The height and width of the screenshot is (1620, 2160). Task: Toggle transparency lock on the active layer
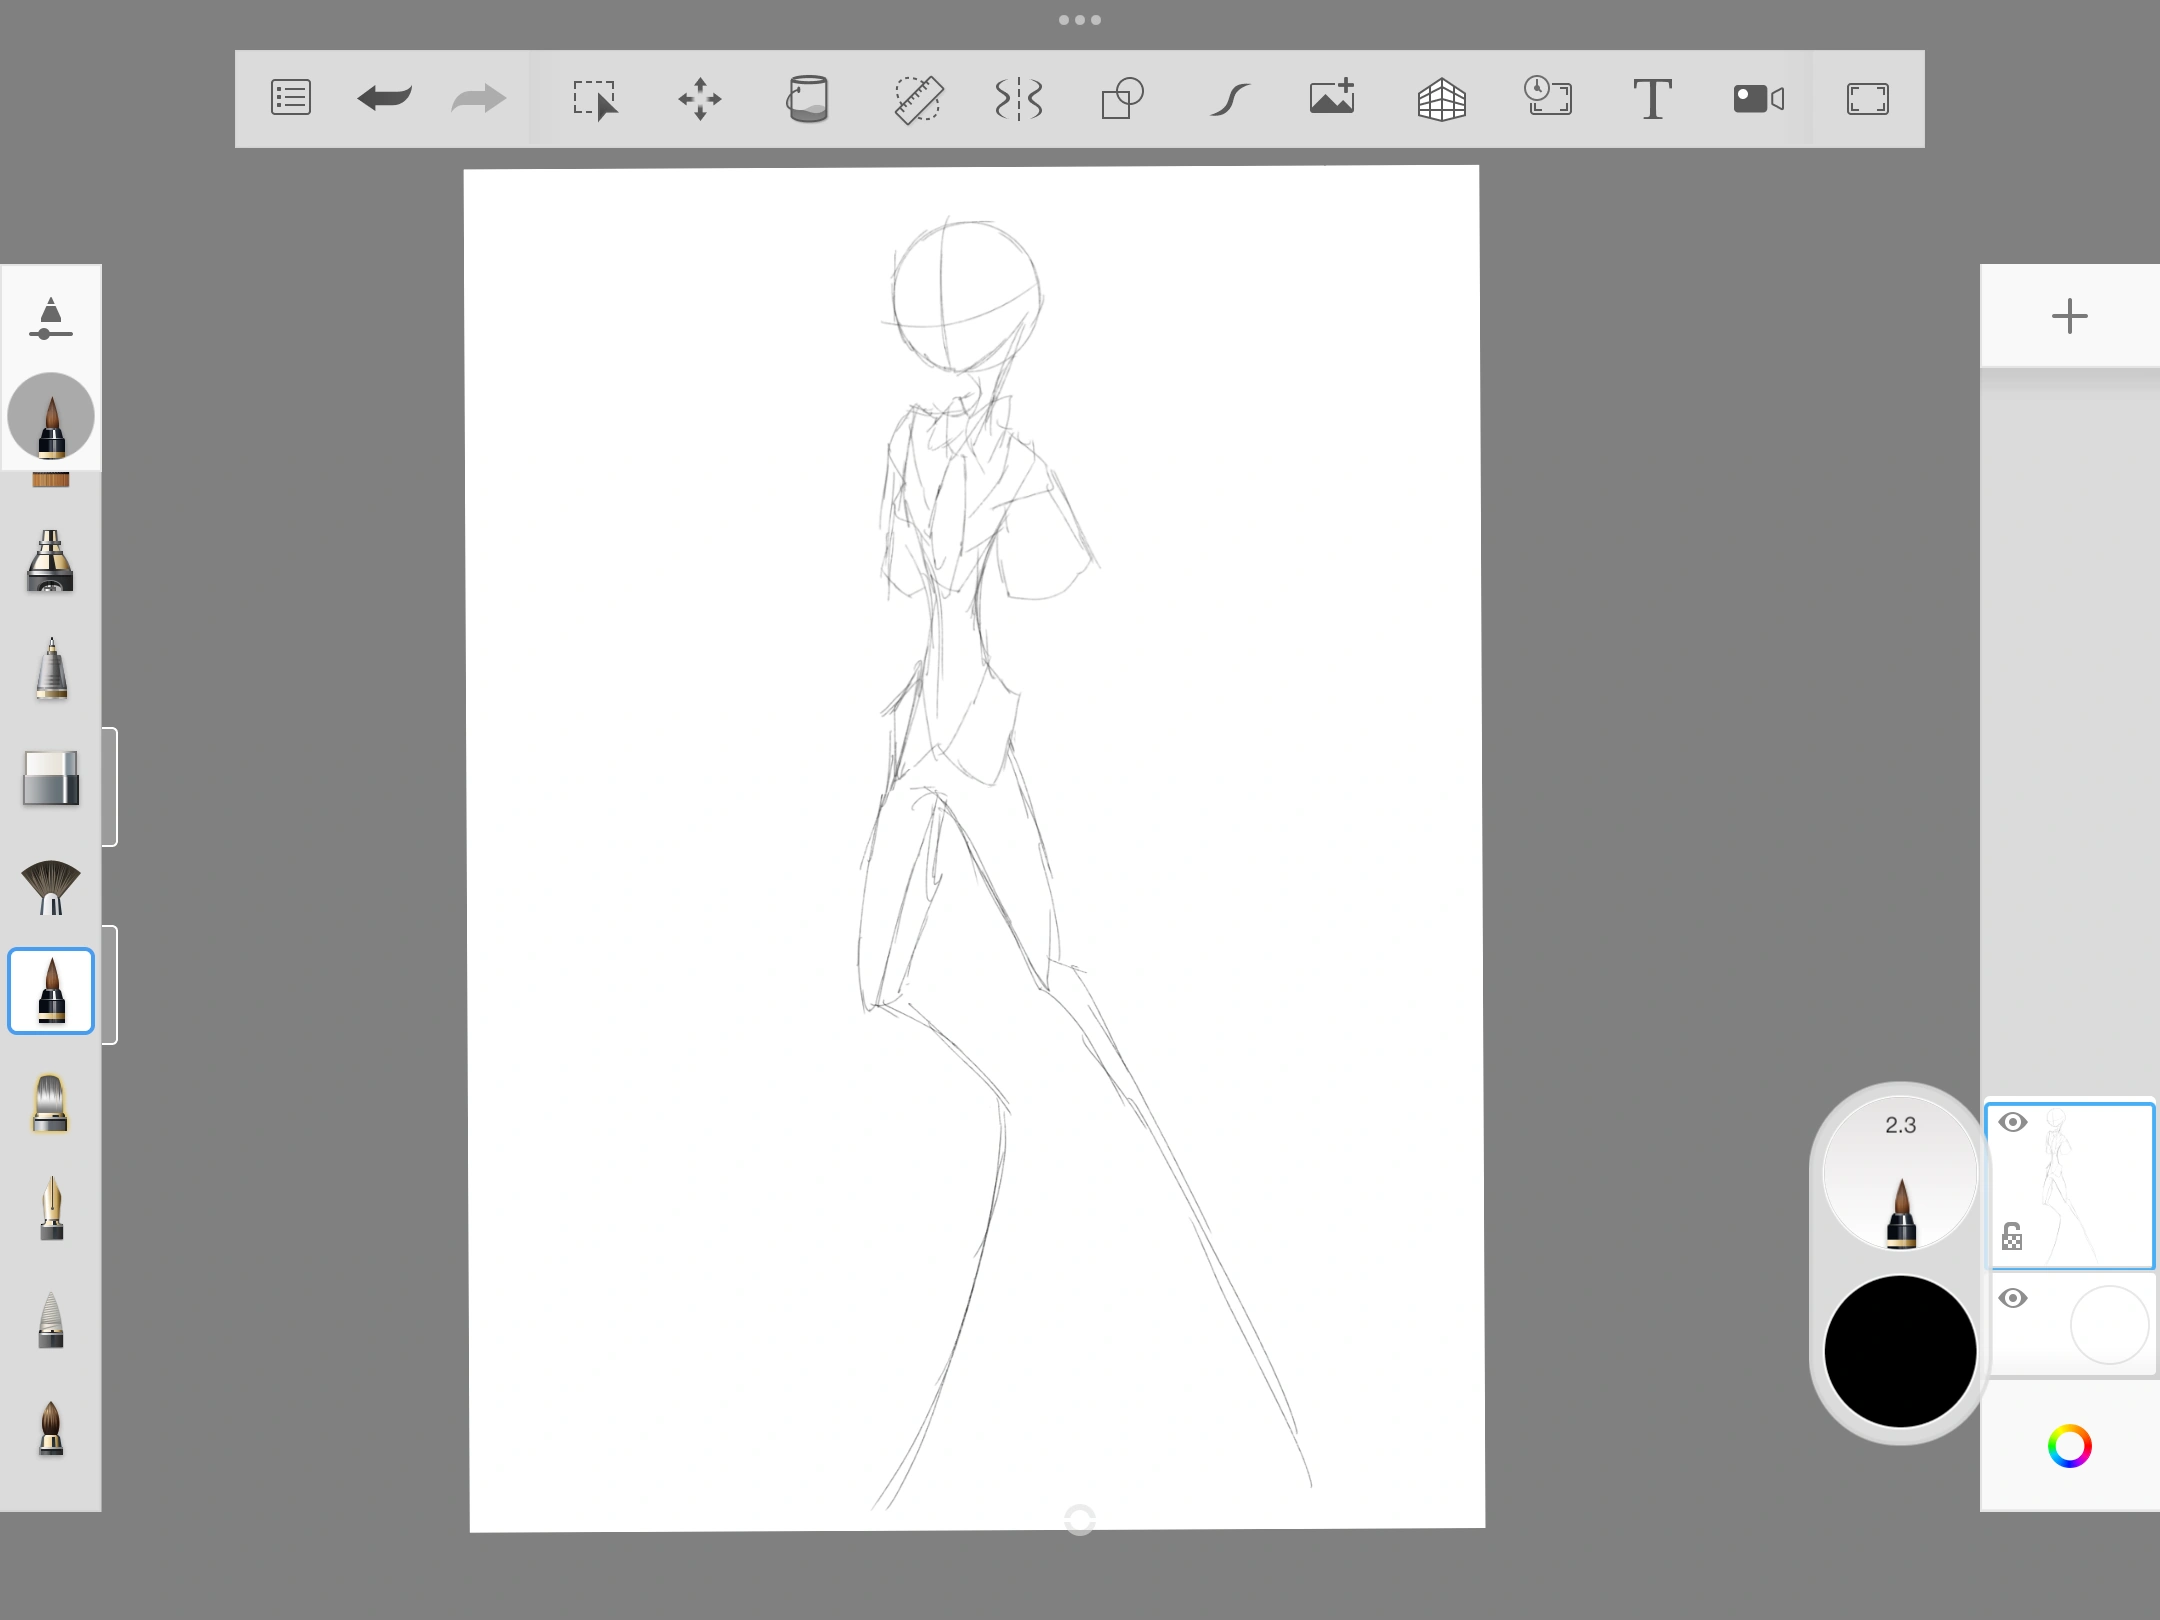click(2012, 1237)
